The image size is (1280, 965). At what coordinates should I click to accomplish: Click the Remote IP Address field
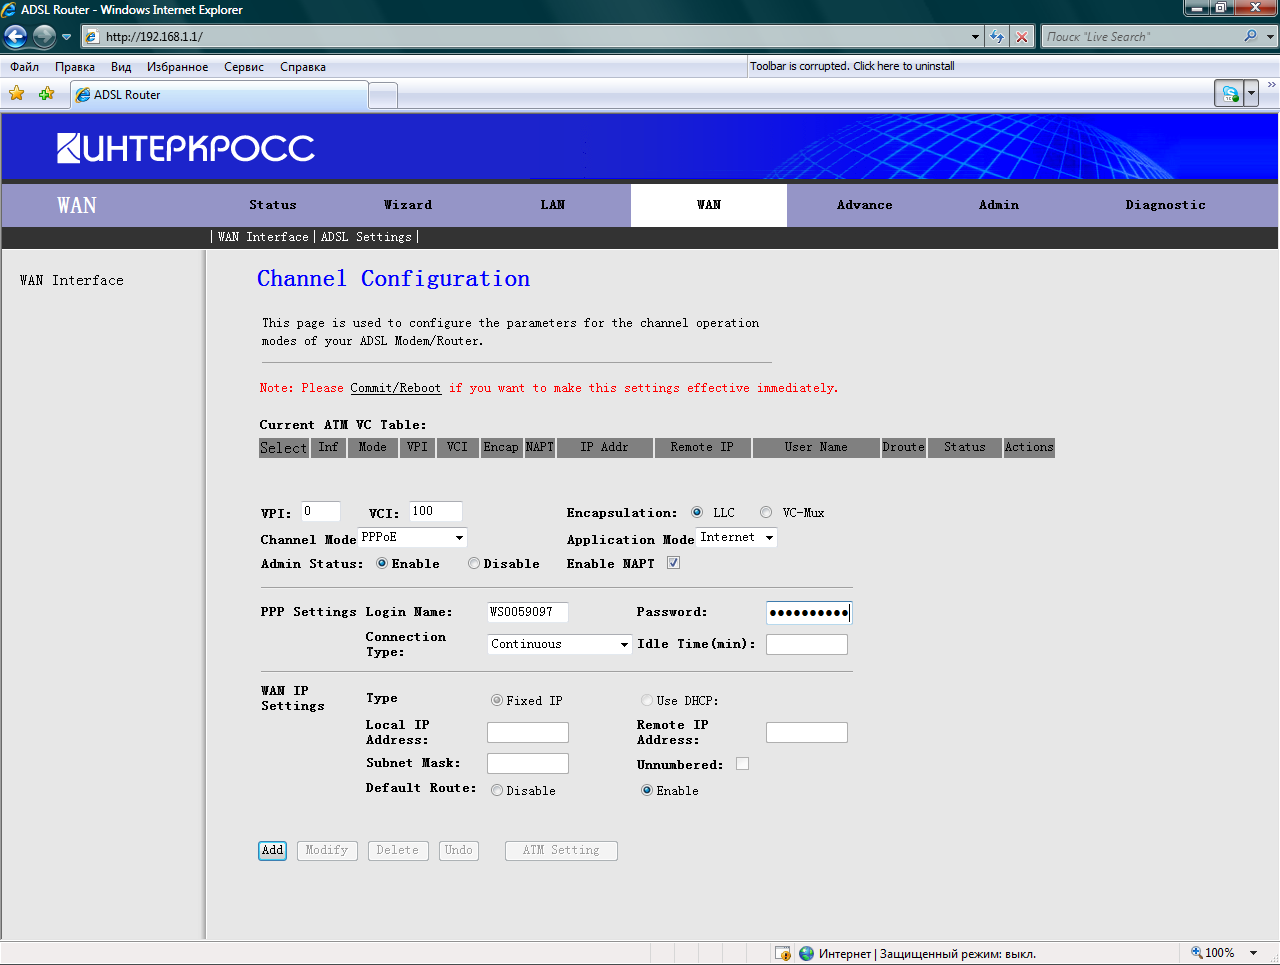[807, 733]
